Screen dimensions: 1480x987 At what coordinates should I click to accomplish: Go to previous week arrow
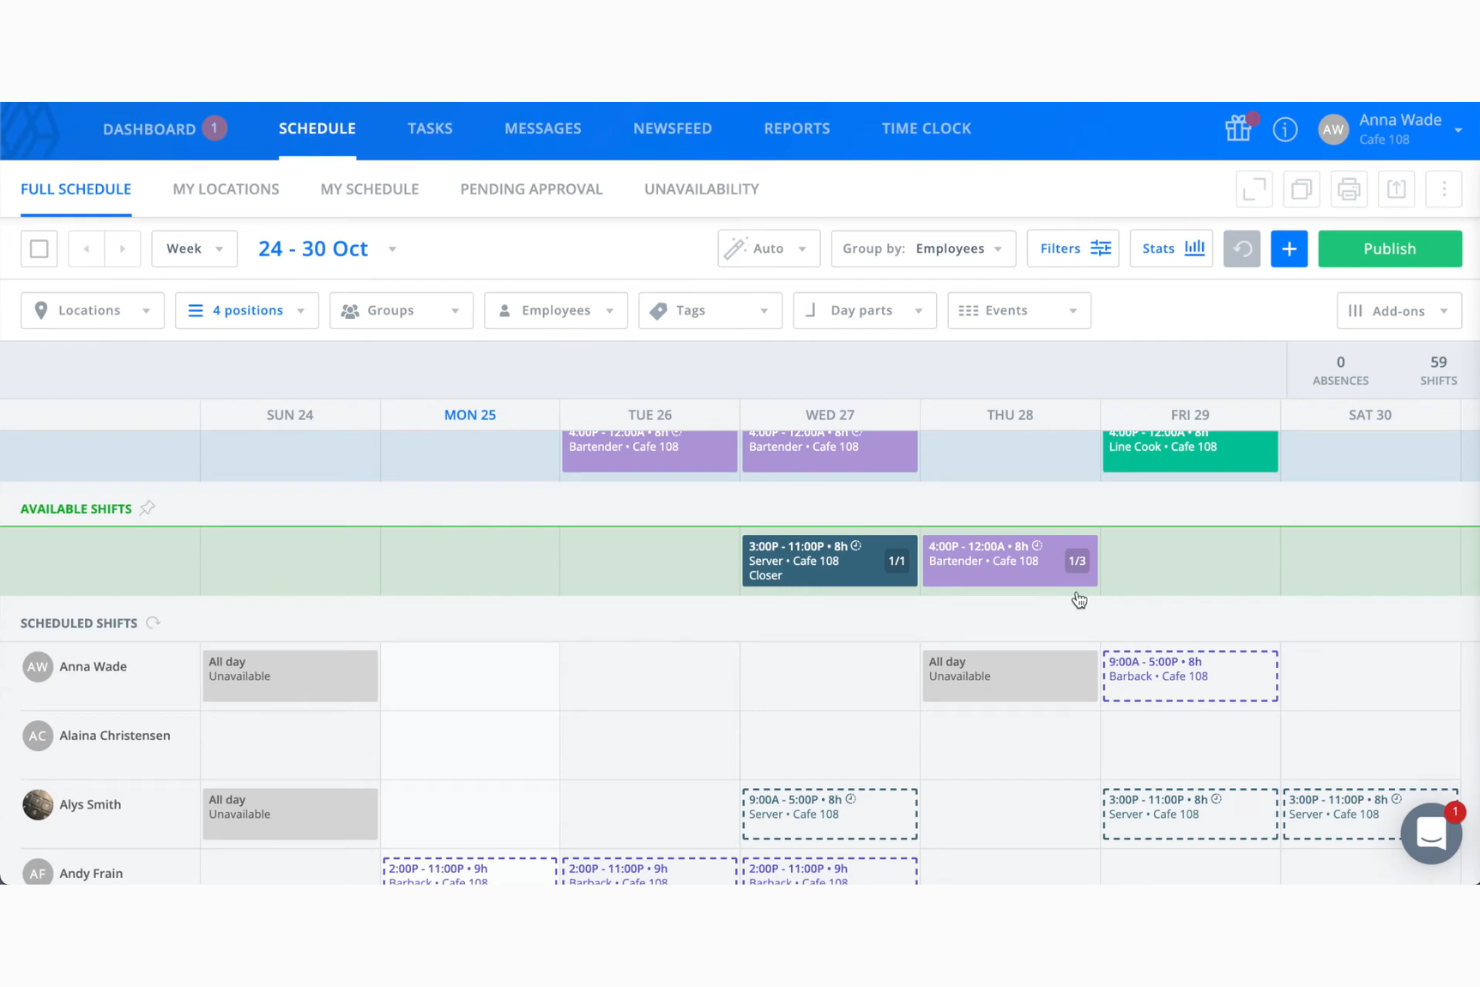coord(87,249)
